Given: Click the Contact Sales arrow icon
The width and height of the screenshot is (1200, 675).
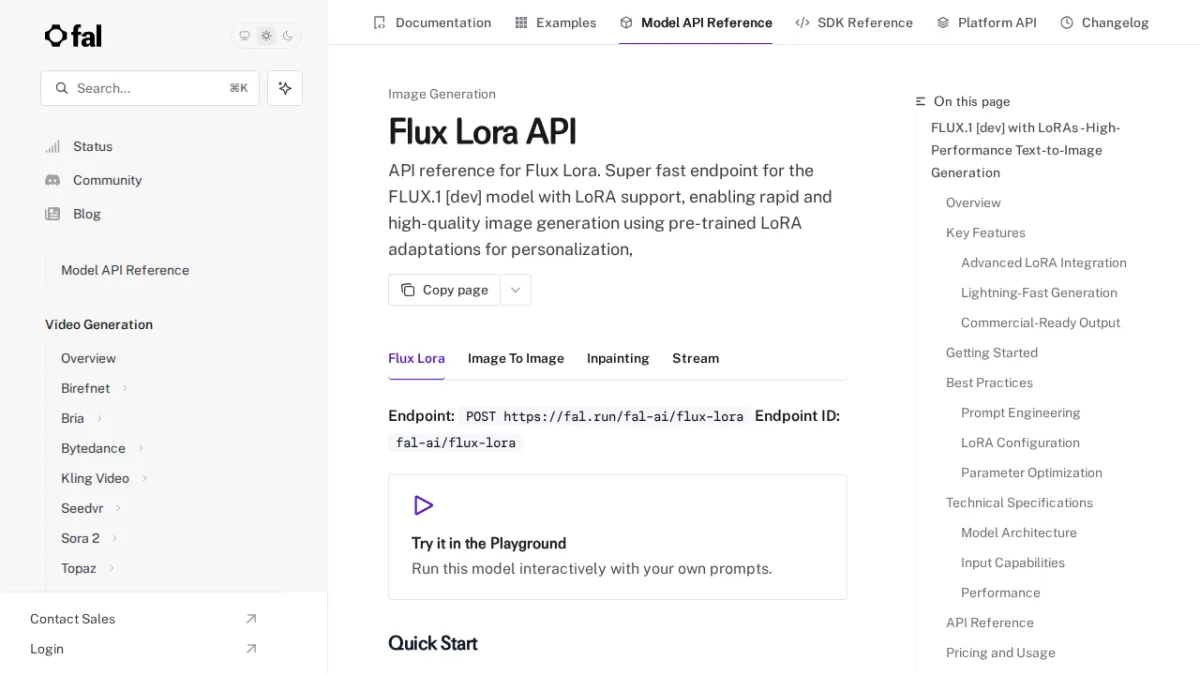Looking at the screenshot, I should [251, 619].
